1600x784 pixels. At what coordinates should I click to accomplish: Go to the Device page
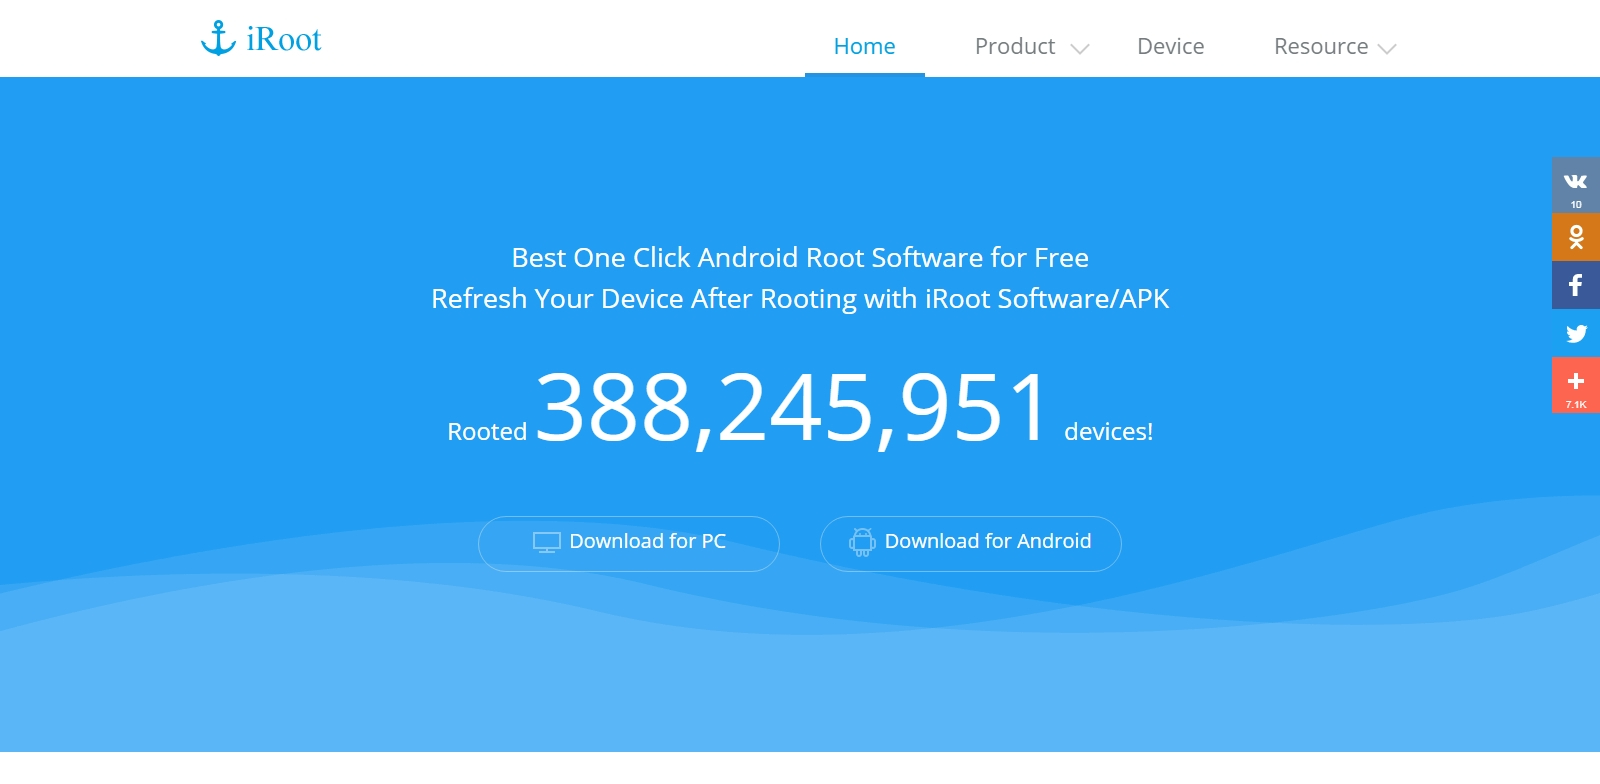1170,46
